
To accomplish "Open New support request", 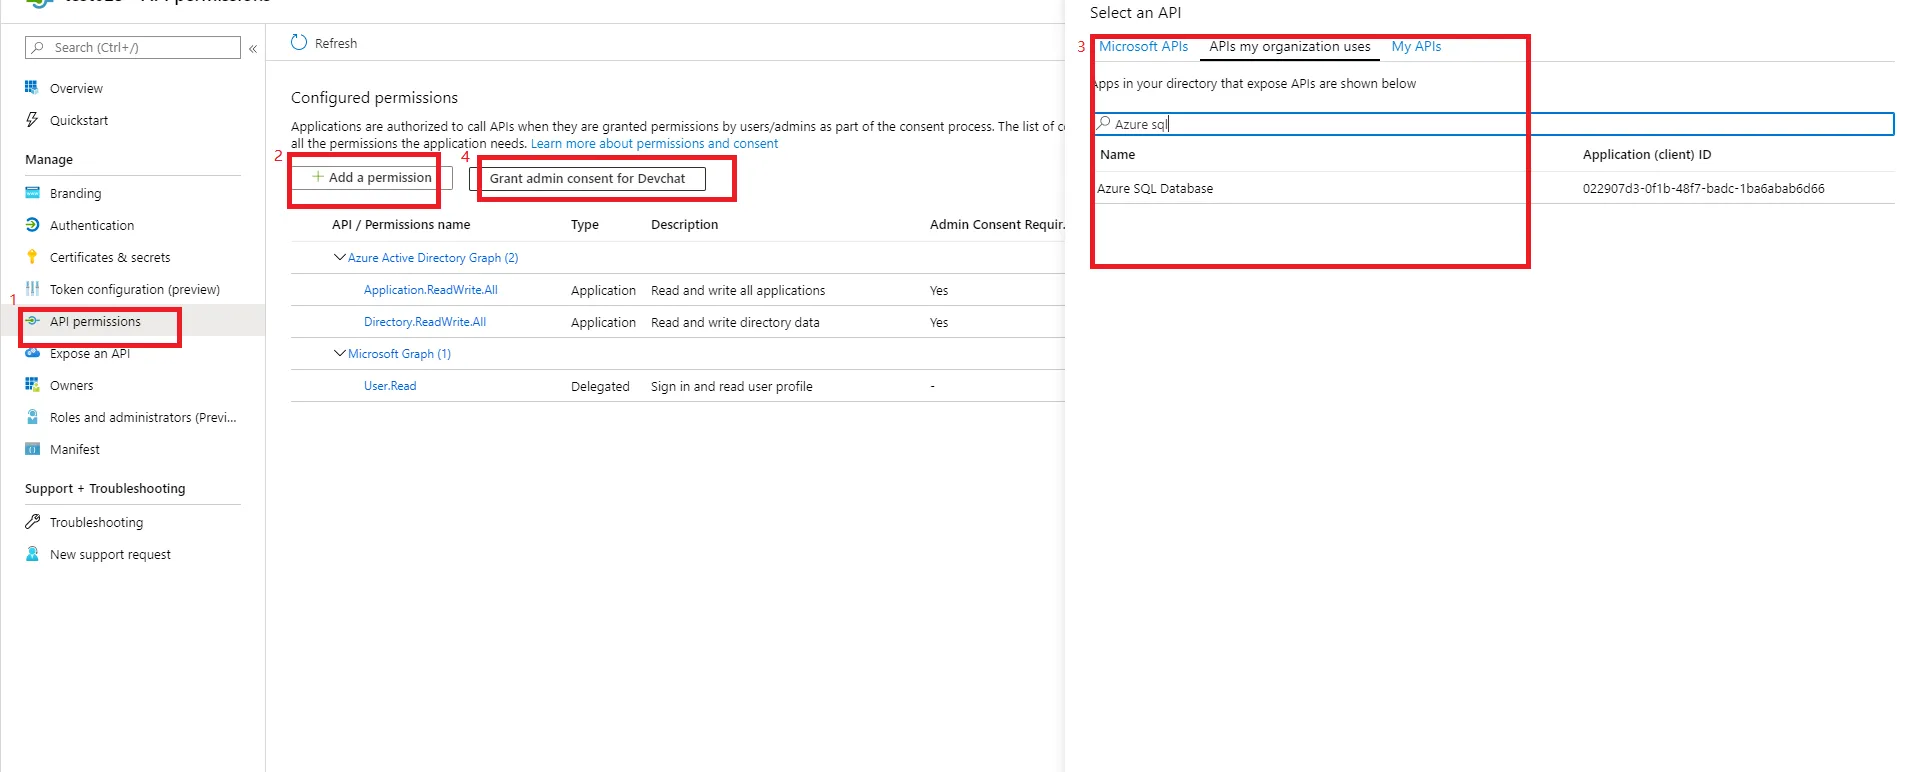I will pos(110,554).
